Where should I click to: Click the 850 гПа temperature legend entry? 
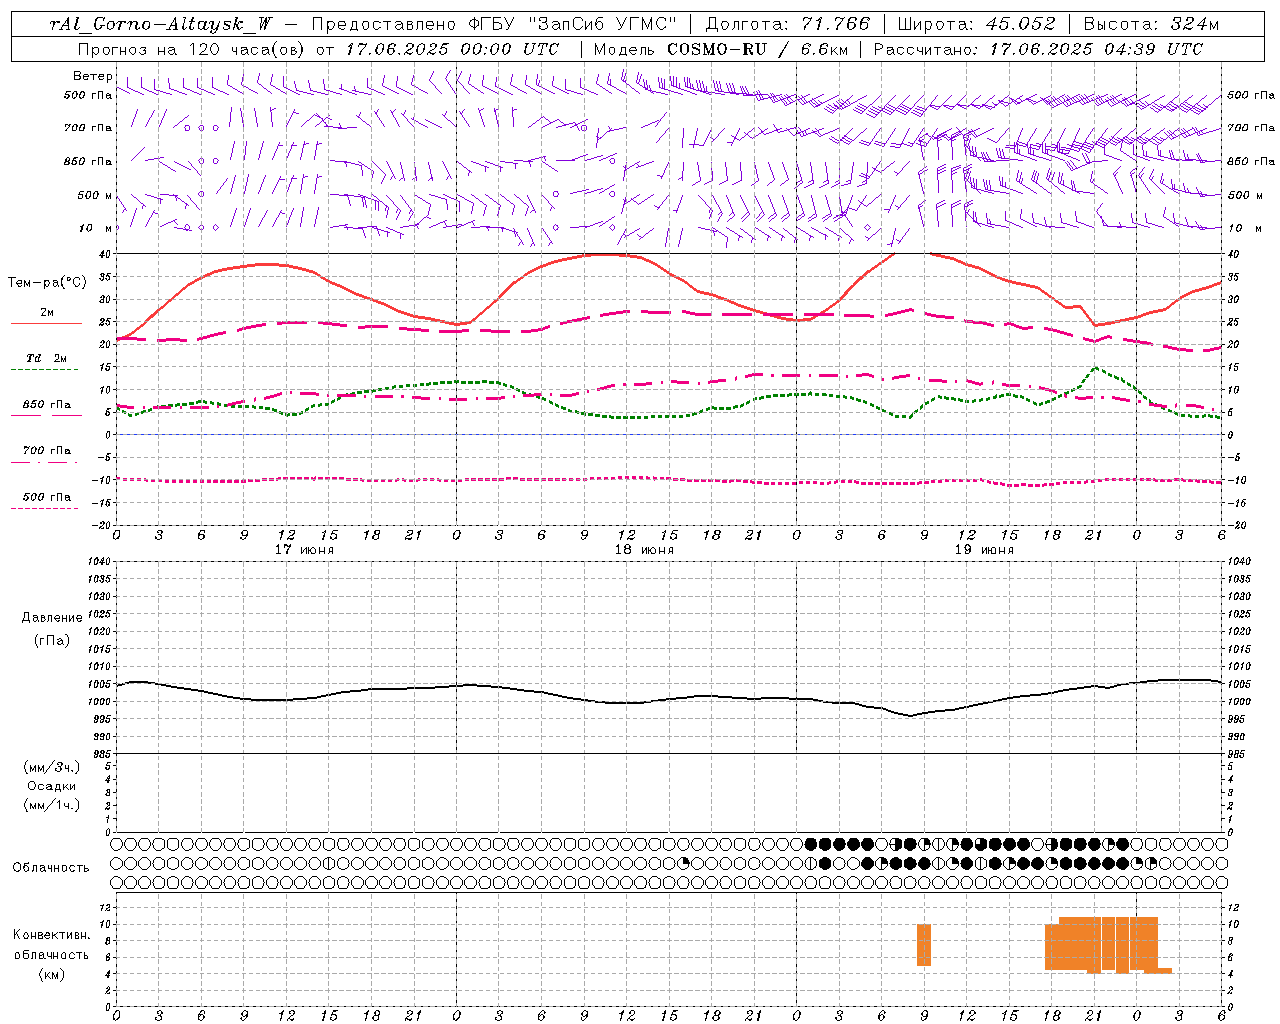pyautogui.click(x=47, y=405)
